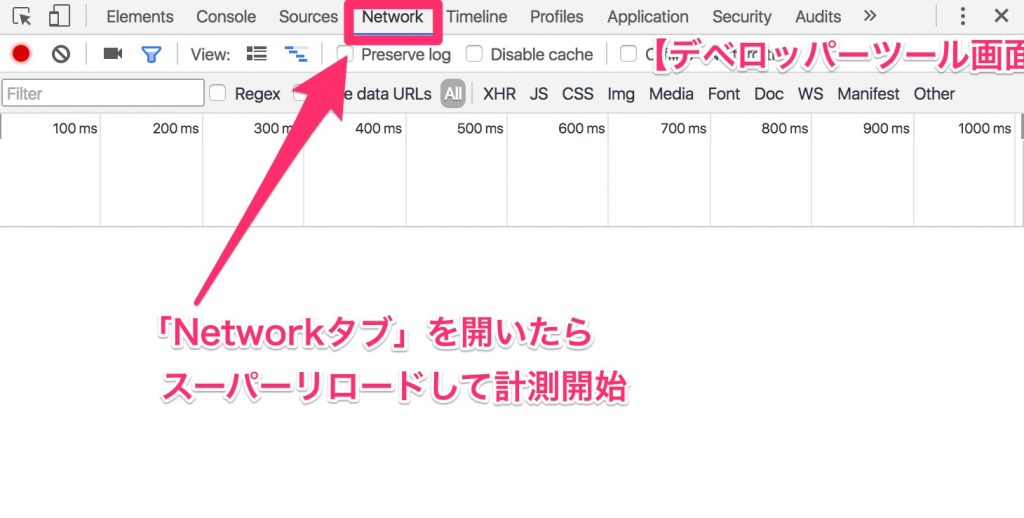Open the Elements tab
This screenshot has height=518, width=1024.
pyautogui.click(x=140, y=17)
